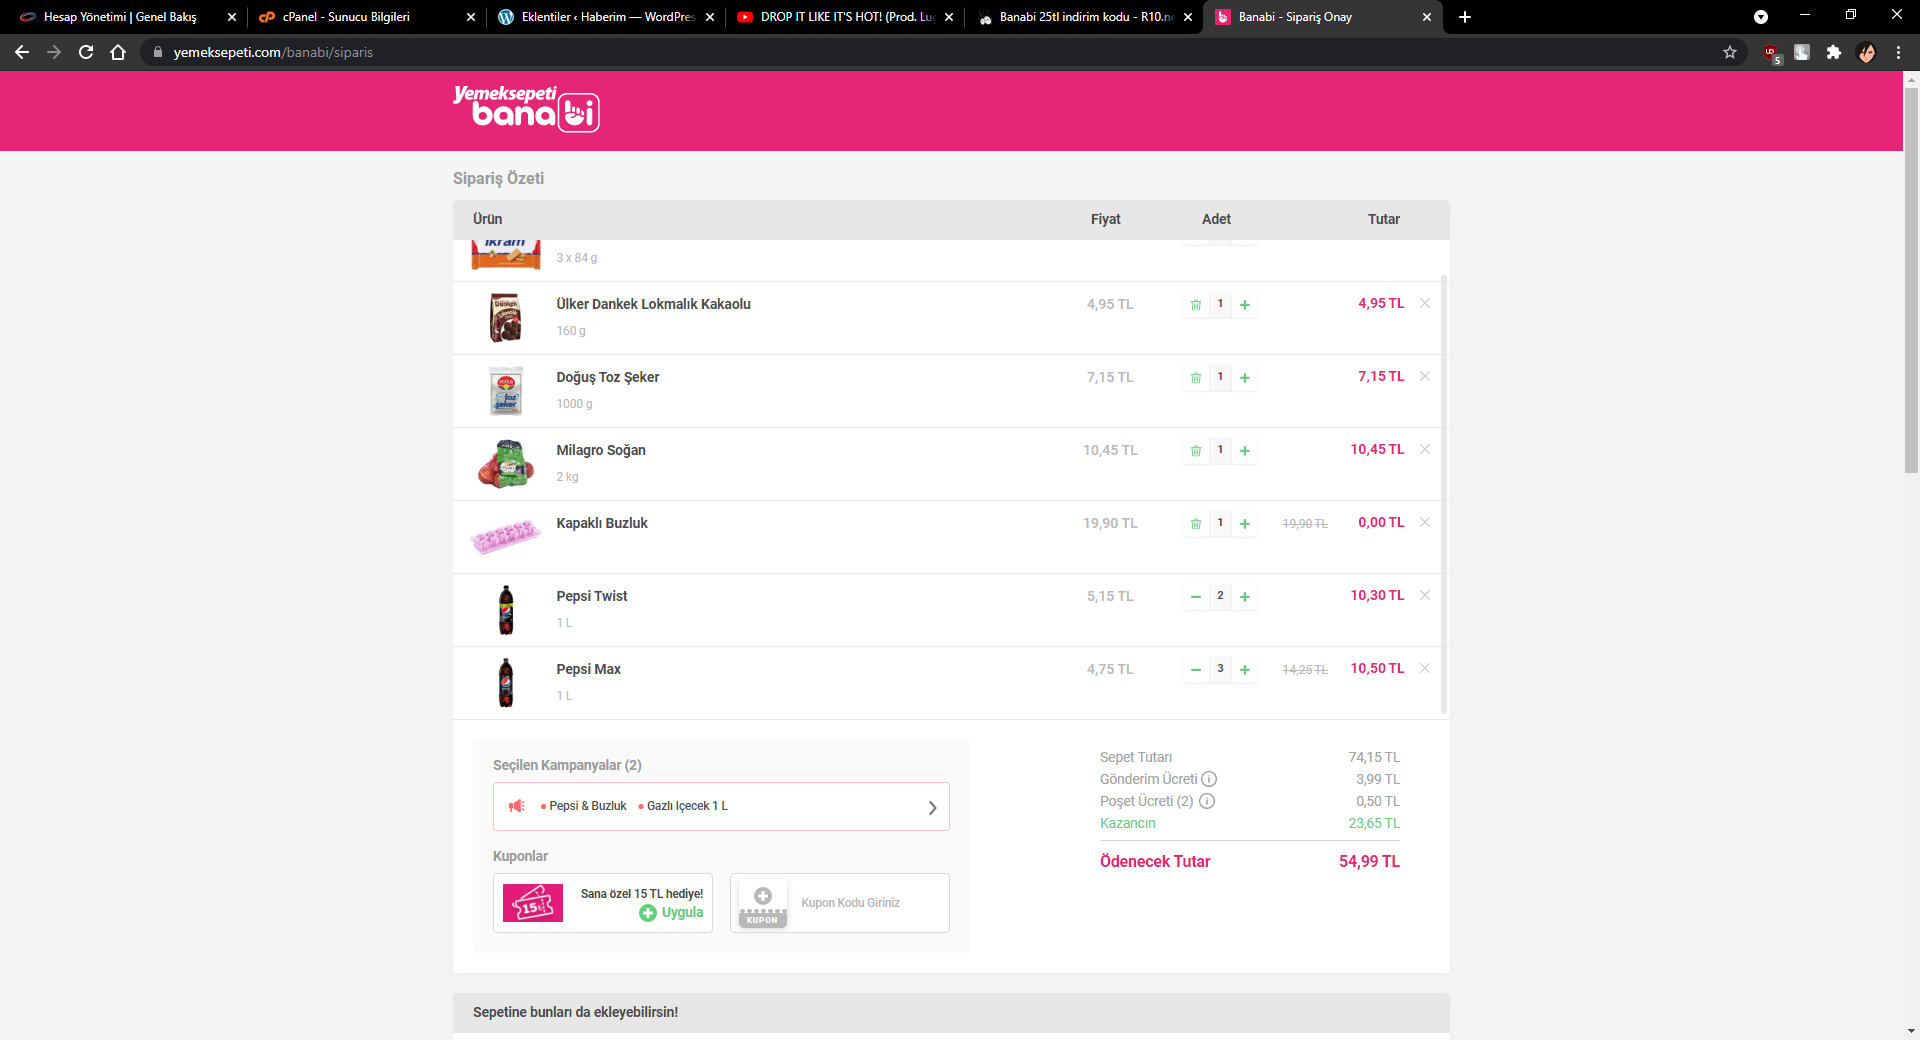The width and height of the screenshot is (1920, 1040).
Task: Trash the Milagro Soğan item
Action: point(1196,451)
